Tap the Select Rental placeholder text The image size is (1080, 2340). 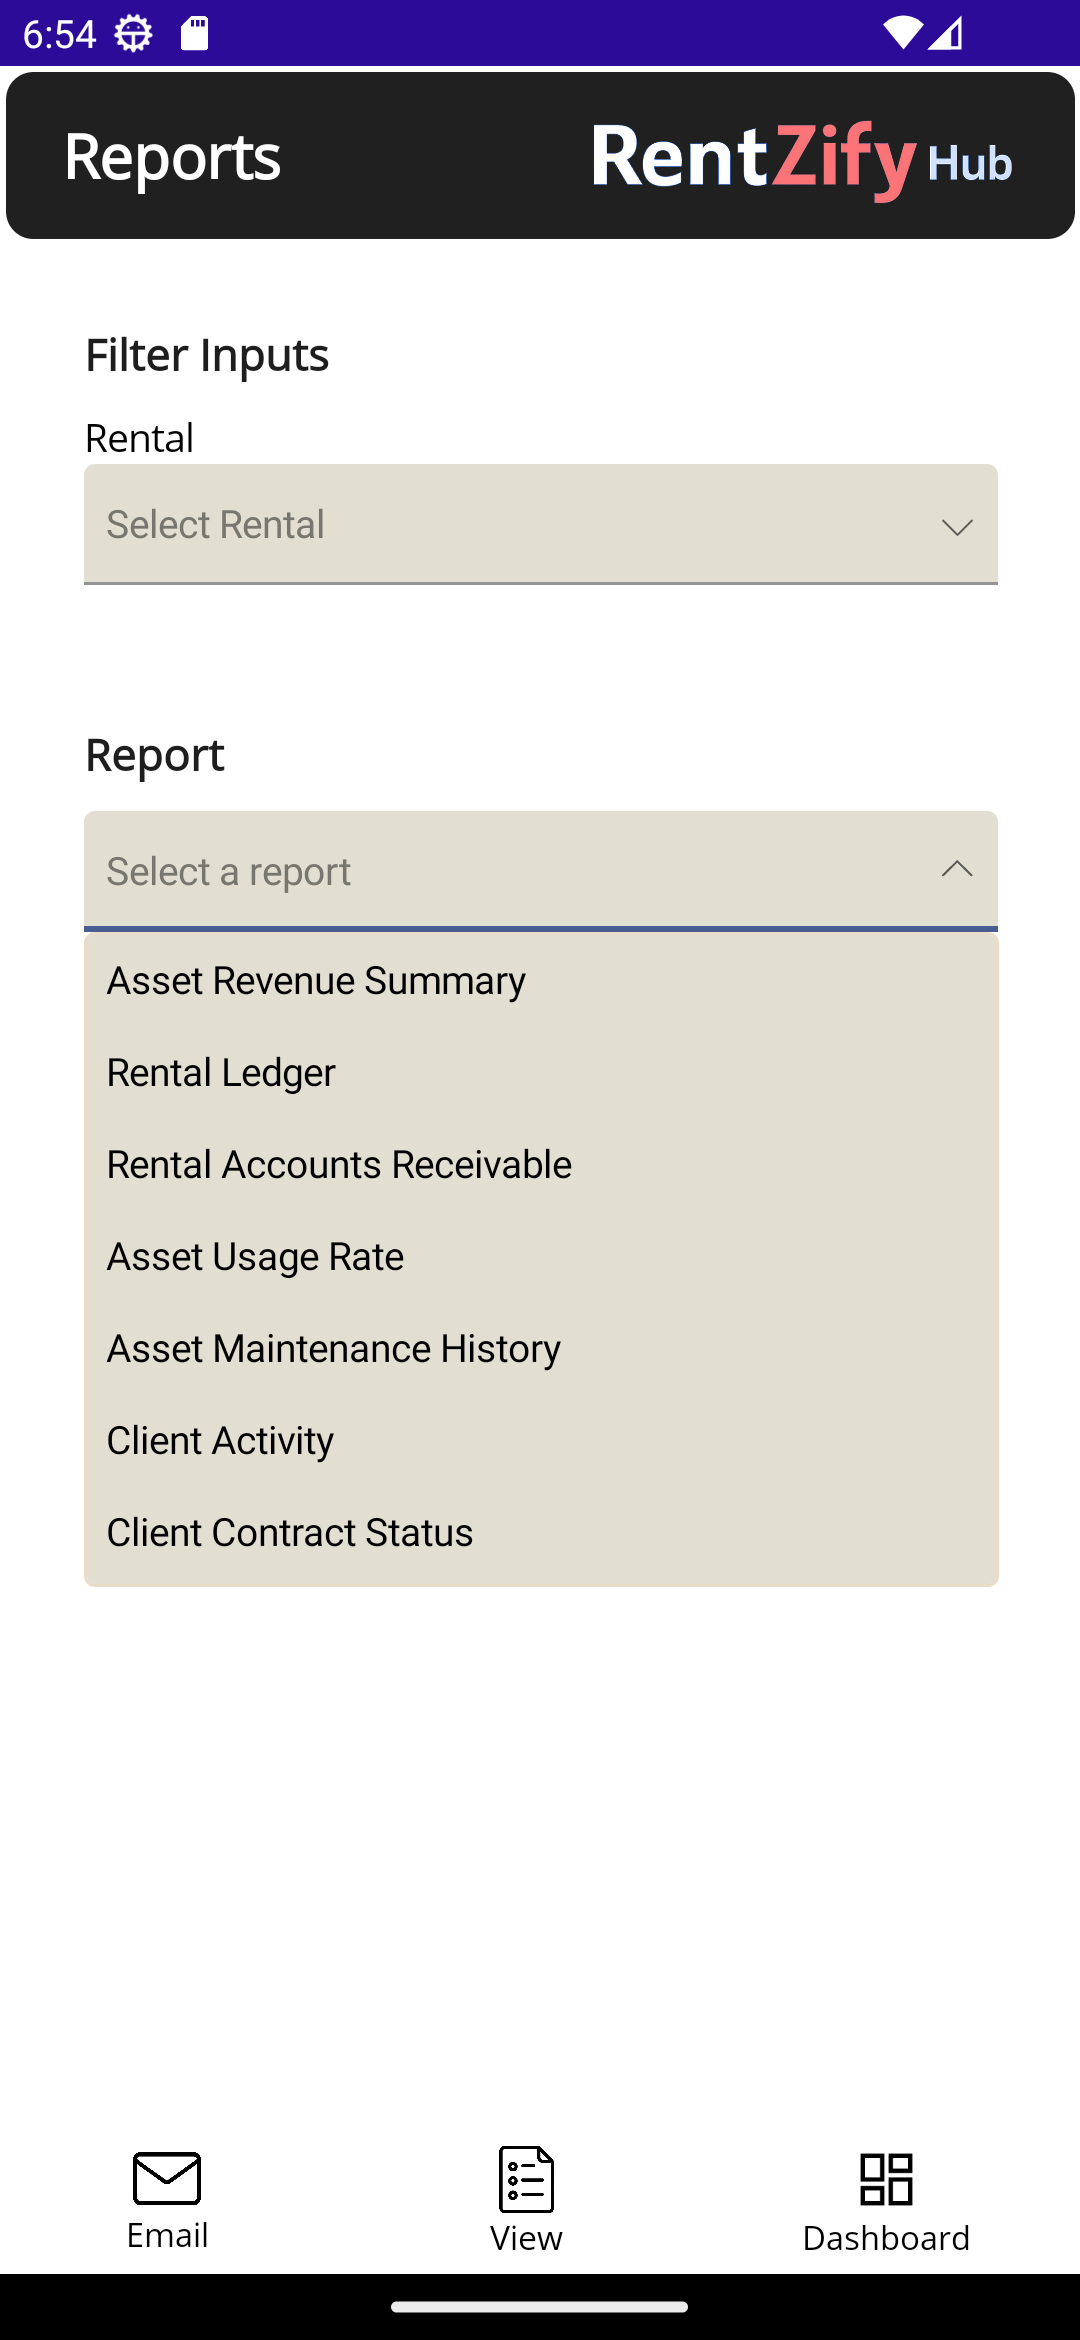(215, 525)
